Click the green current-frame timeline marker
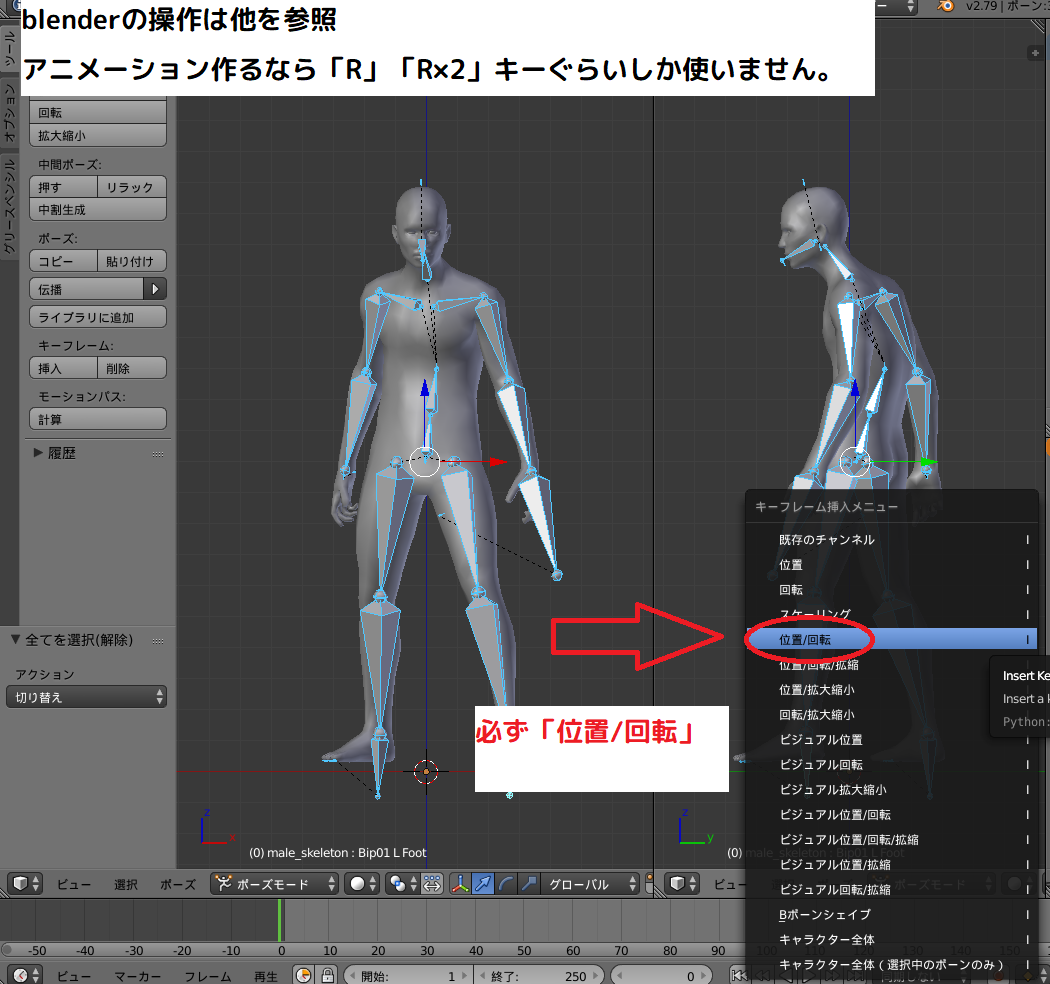 [281, 919]
